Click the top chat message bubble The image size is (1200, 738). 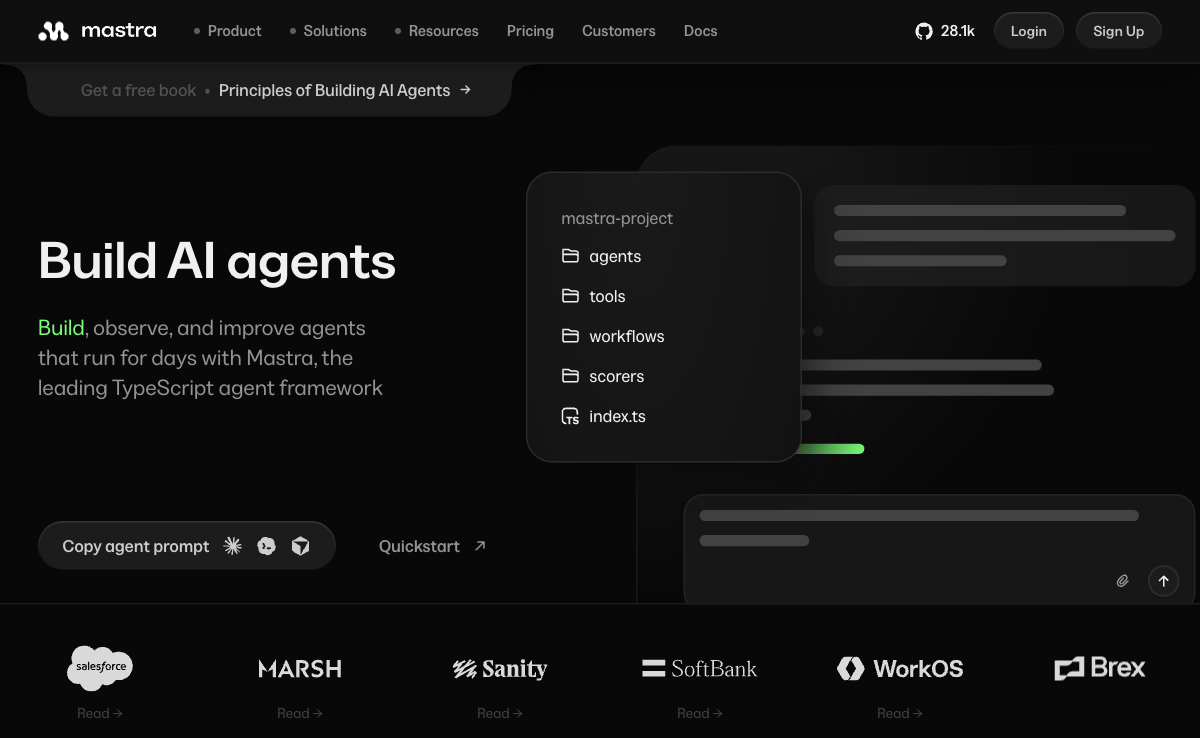tap(1005, 236)
